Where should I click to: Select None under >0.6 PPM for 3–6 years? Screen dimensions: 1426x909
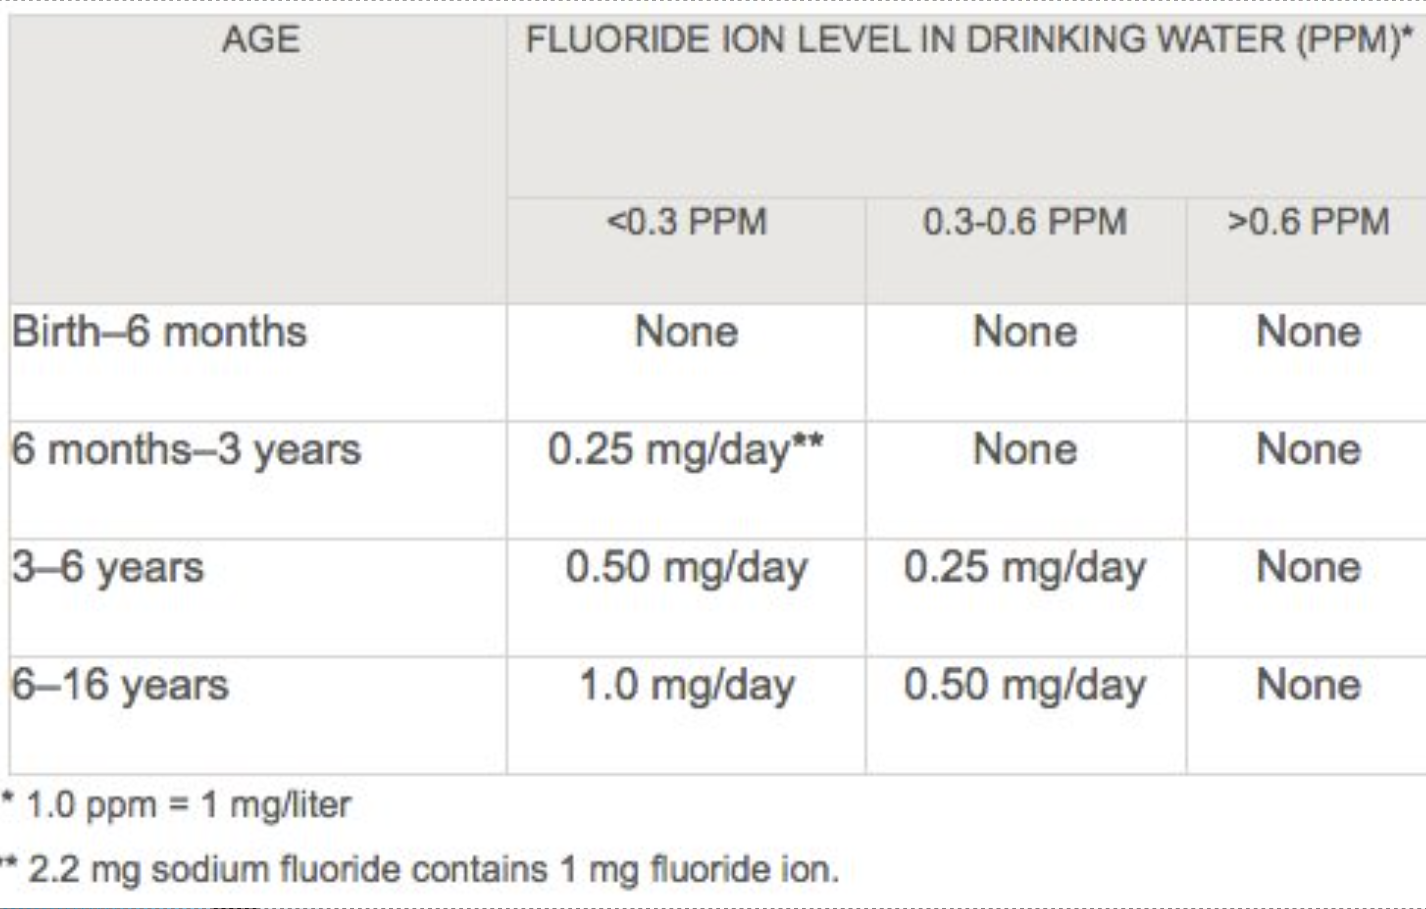(1308, 568)
